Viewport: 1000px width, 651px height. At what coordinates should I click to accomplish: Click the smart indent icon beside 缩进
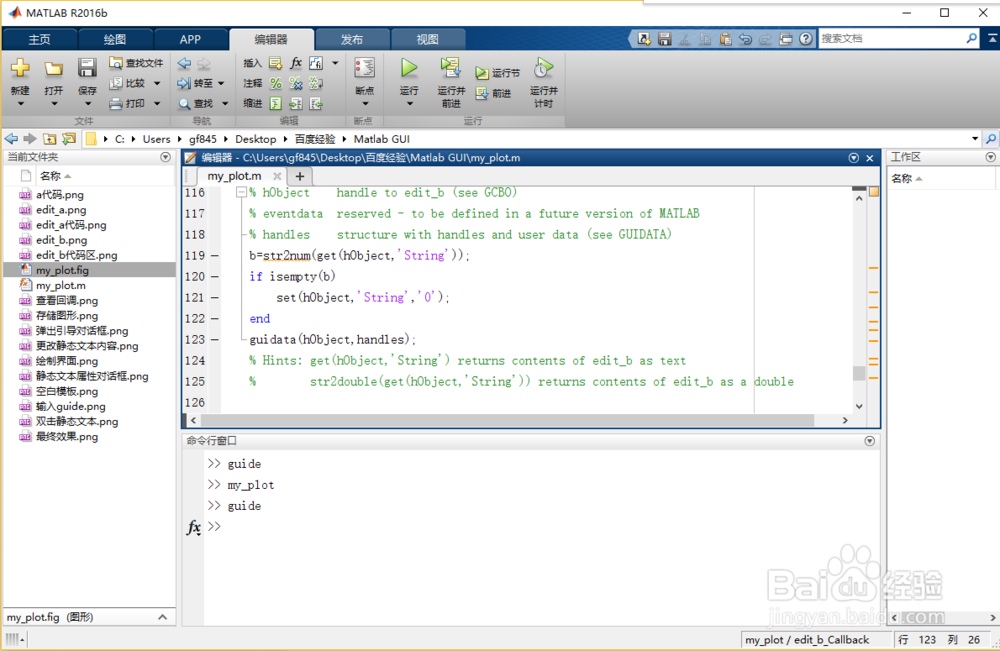(x=276, y=103)
